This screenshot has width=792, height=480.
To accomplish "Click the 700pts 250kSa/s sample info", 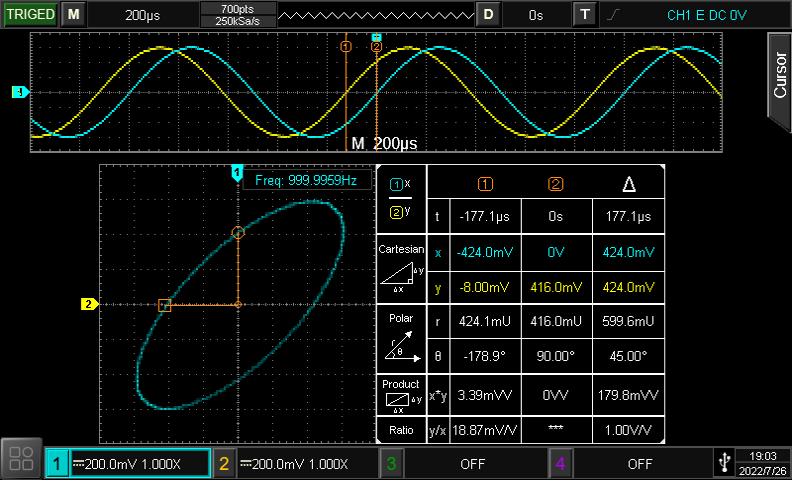I will (236, 15).
